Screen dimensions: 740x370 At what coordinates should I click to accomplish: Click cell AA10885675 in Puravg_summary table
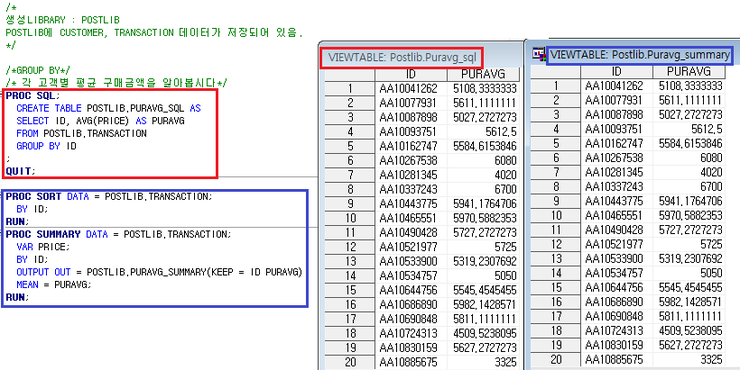pyautogui.click(x=616, y=359)
